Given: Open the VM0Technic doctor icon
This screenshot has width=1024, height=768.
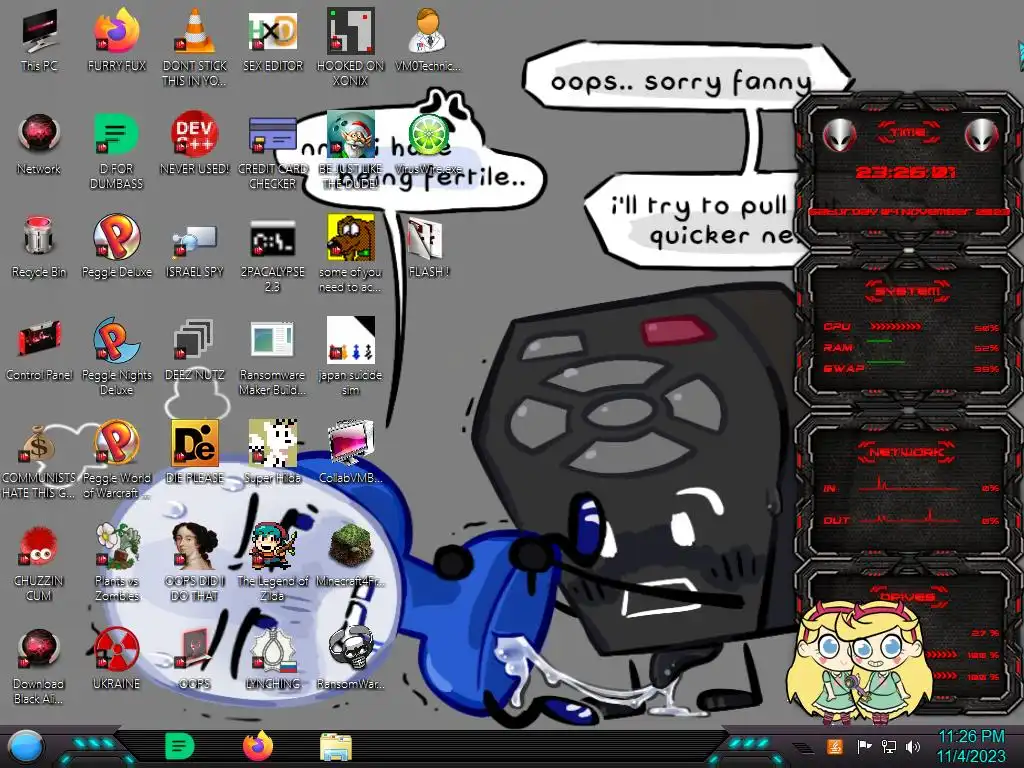Looking at the screenshot, I should click(x=428, y=40).
